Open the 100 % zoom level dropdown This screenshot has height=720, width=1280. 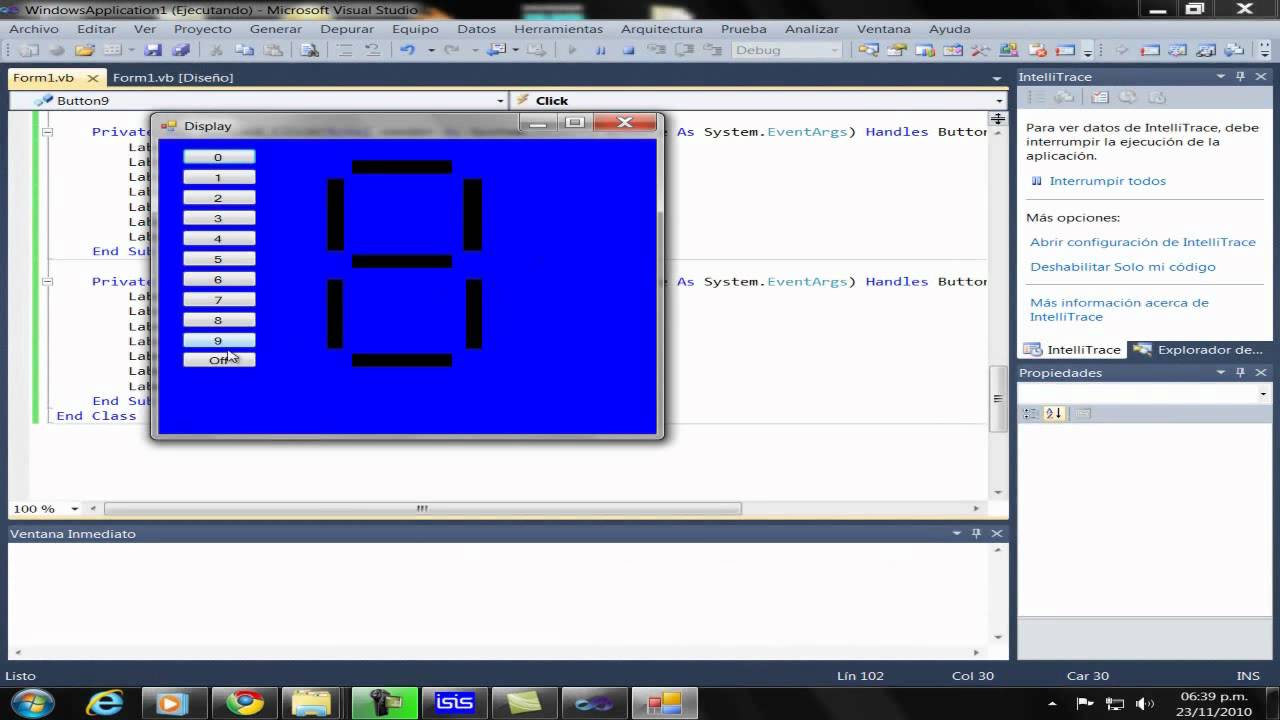coord(75,508)
